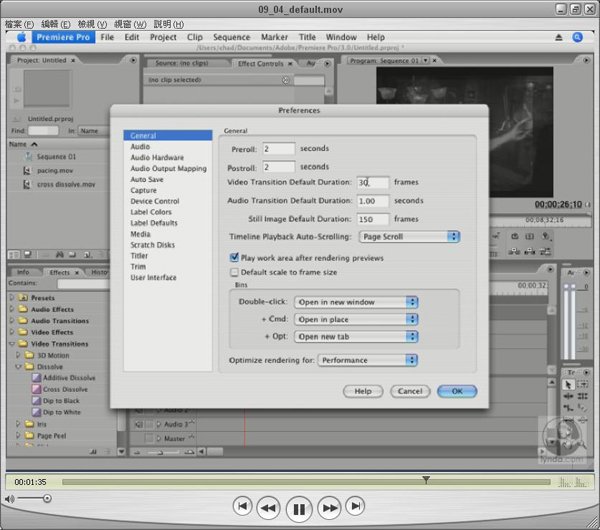Click the Contains search field in Effects

pos(83,284)
